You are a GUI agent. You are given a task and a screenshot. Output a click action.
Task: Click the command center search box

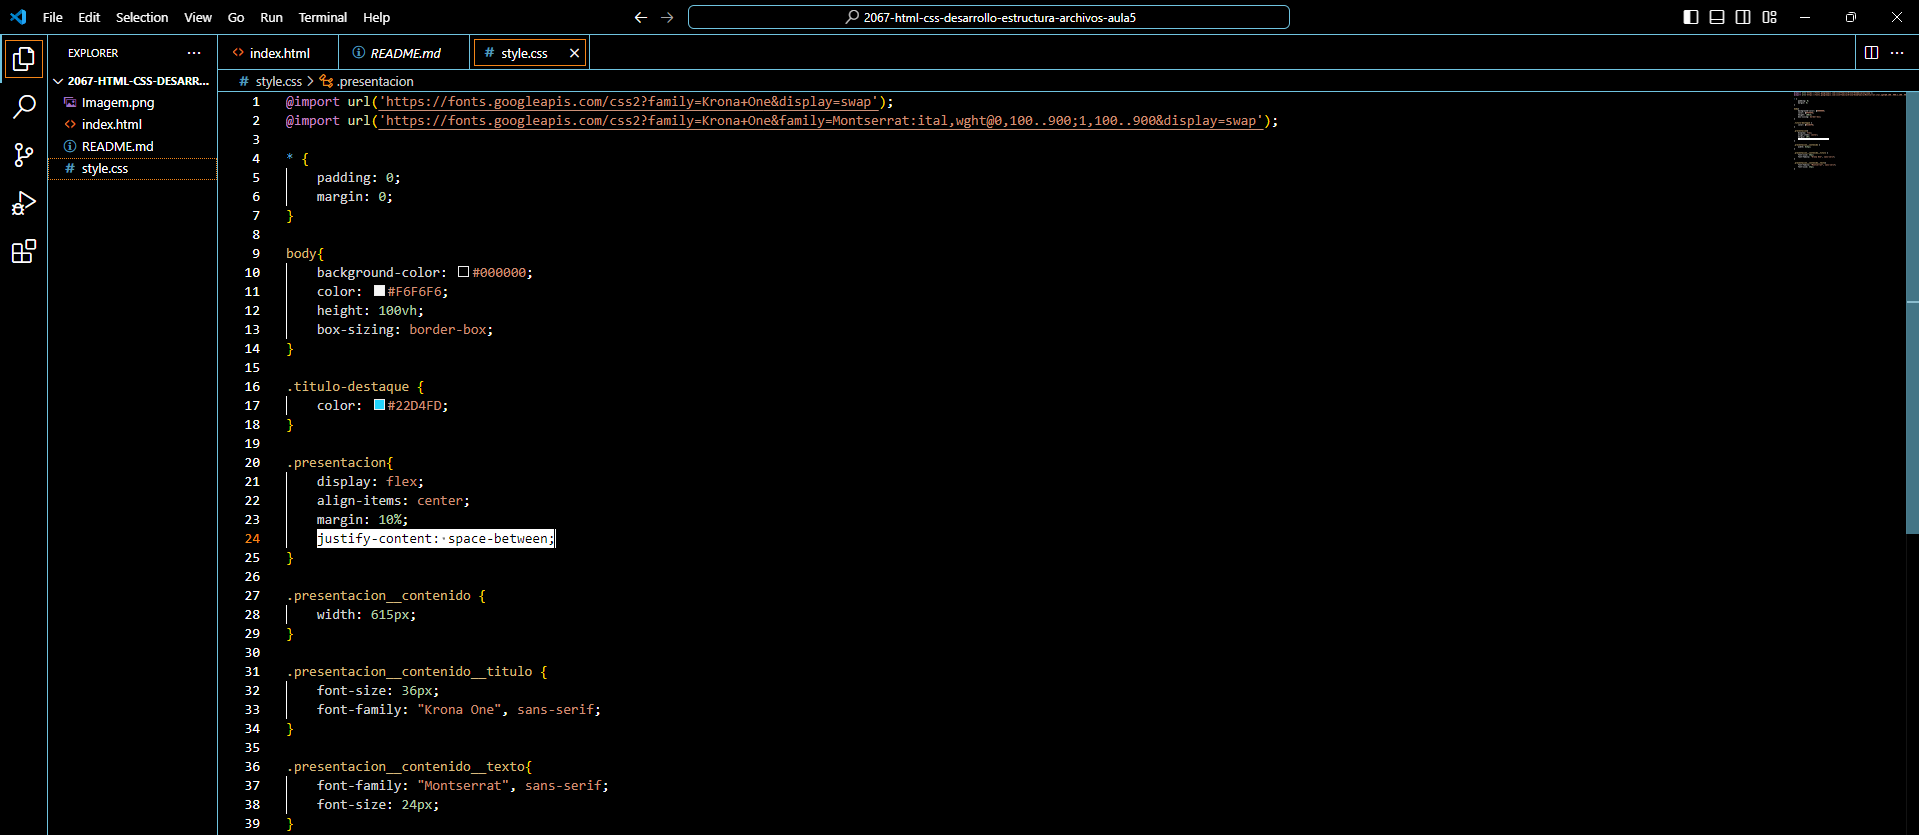[988, 17]
